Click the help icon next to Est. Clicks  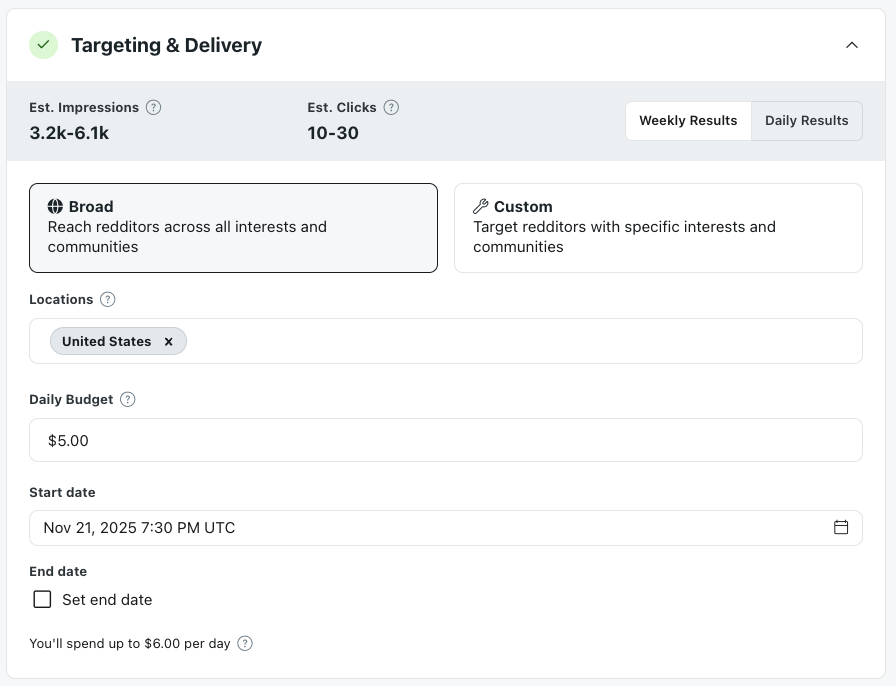tap(391, 107)
